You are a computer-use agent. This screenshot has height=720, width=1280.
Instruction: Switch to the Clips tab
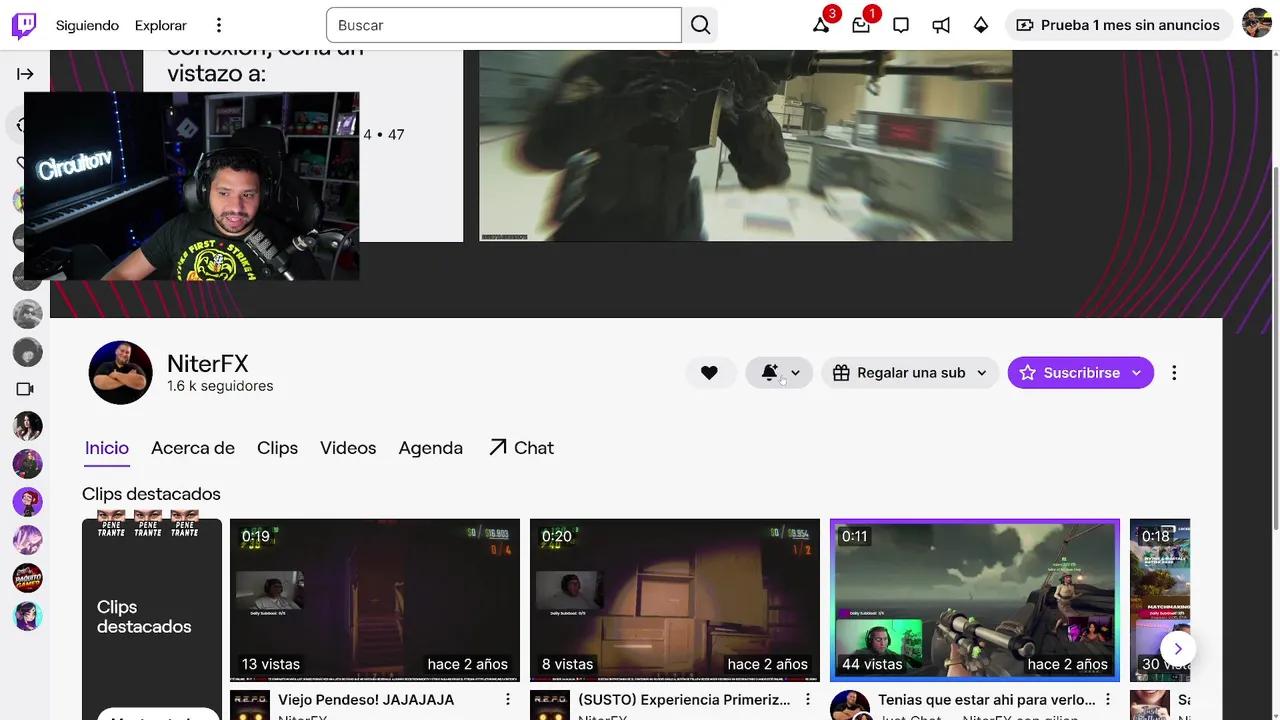tap(277, 448)
